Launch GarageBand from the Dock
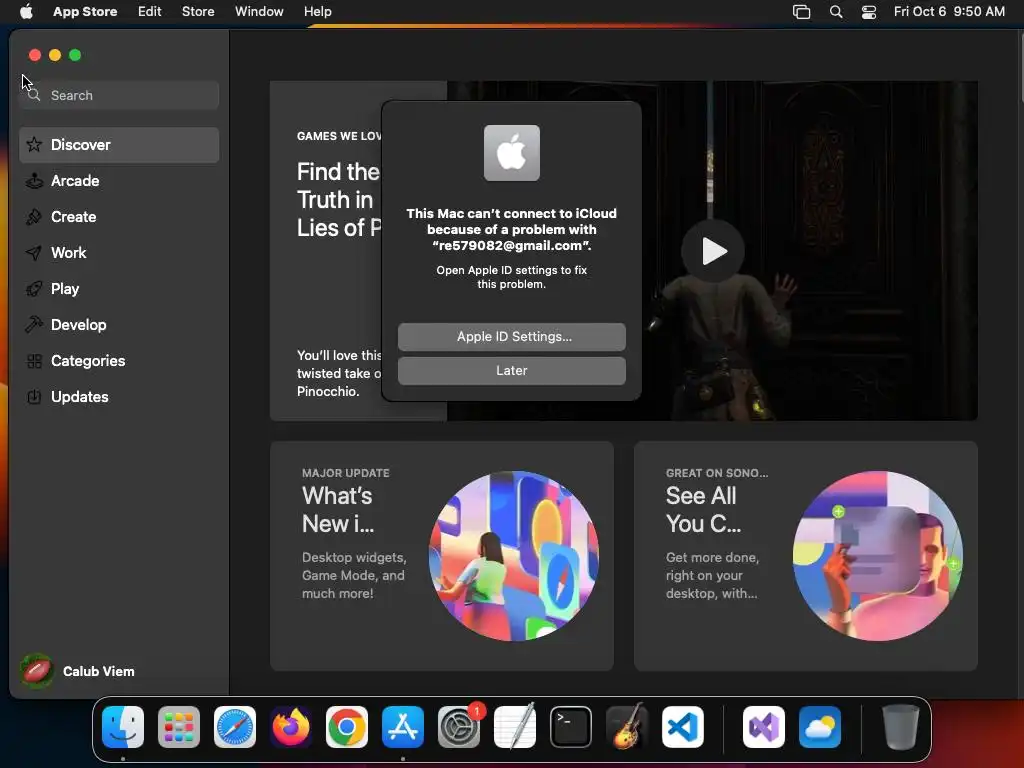Screen dimensions: 1024x768 click(627, 727)
